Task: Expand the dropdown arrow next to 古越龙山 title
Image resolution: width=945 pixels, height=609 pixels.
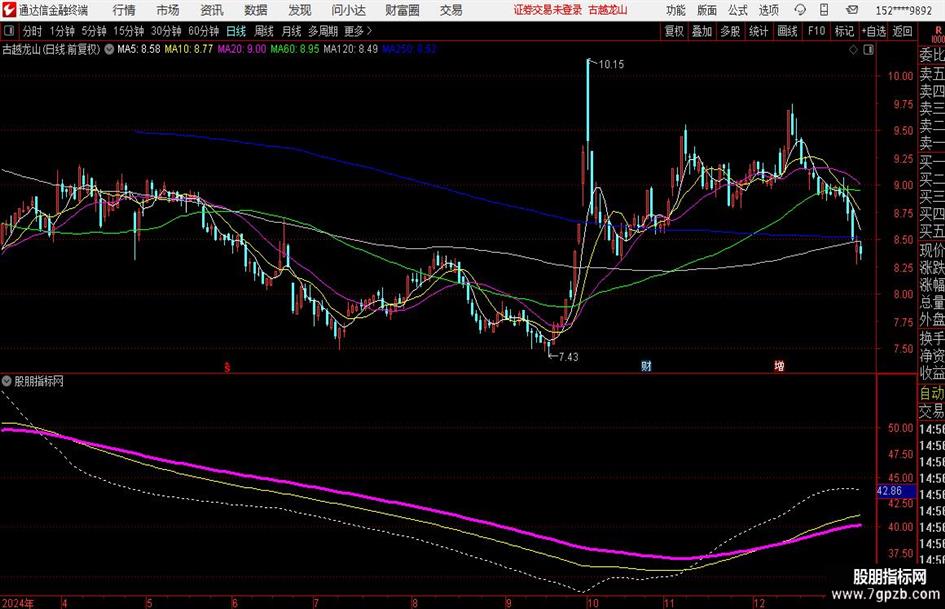Action: (x=109, y=49)
